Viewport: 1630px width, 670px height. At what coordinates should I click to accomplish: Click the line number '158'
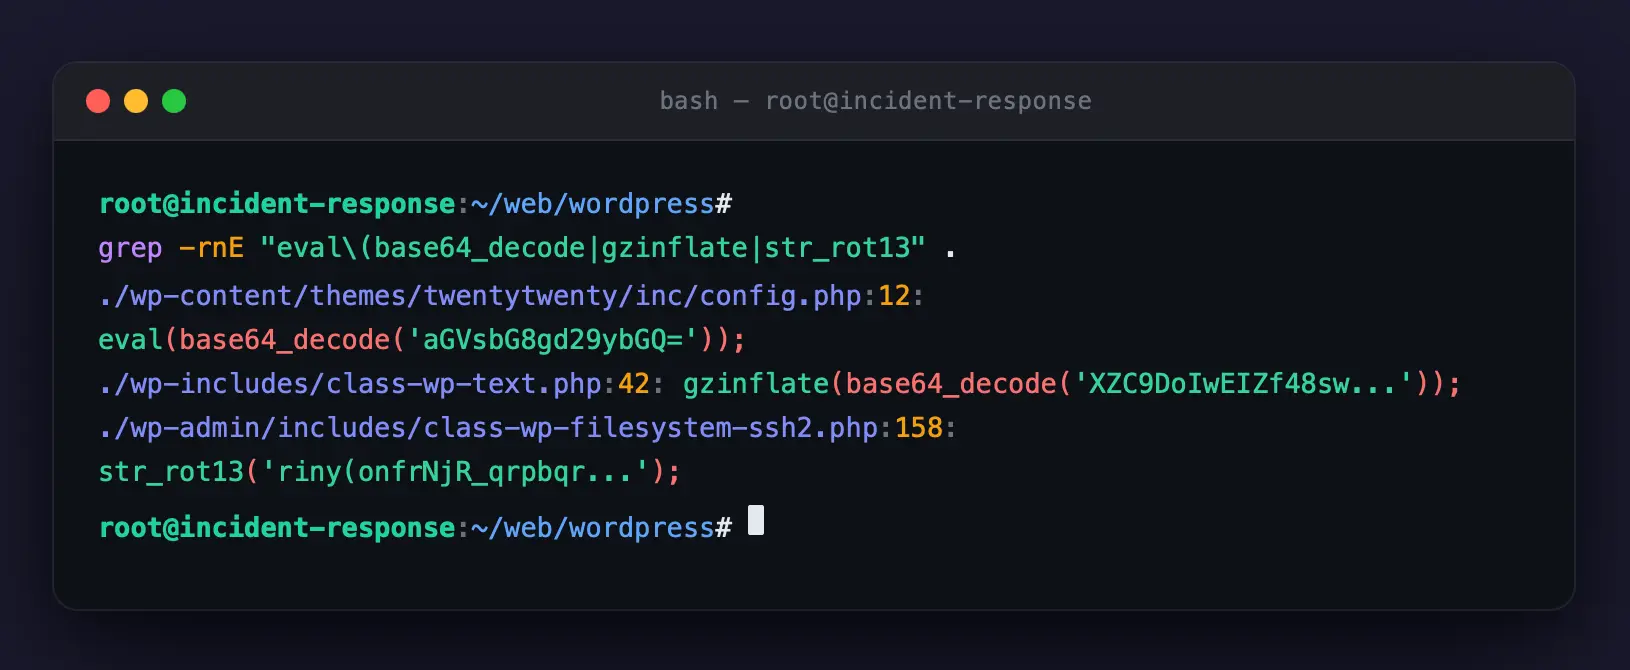tap(919, 428)
